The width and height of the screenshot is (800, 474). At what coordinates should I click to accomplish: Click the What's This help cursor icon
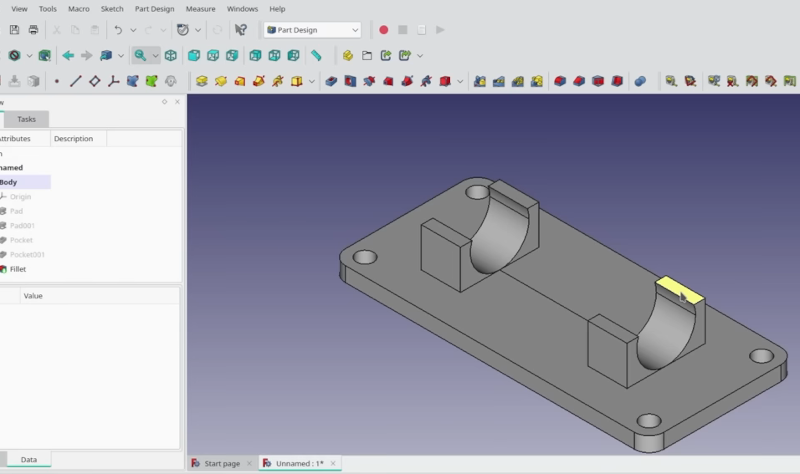pyautogui.click(x=241, y=30)
